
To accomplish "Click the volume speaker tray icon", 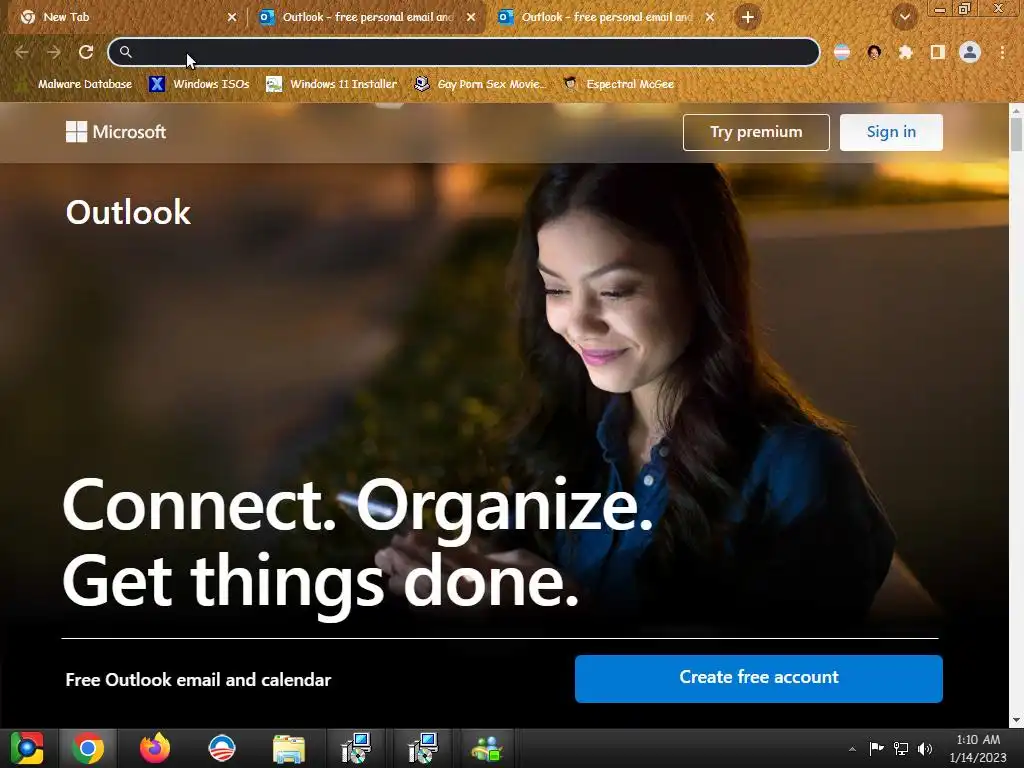I will pos(925,748).
